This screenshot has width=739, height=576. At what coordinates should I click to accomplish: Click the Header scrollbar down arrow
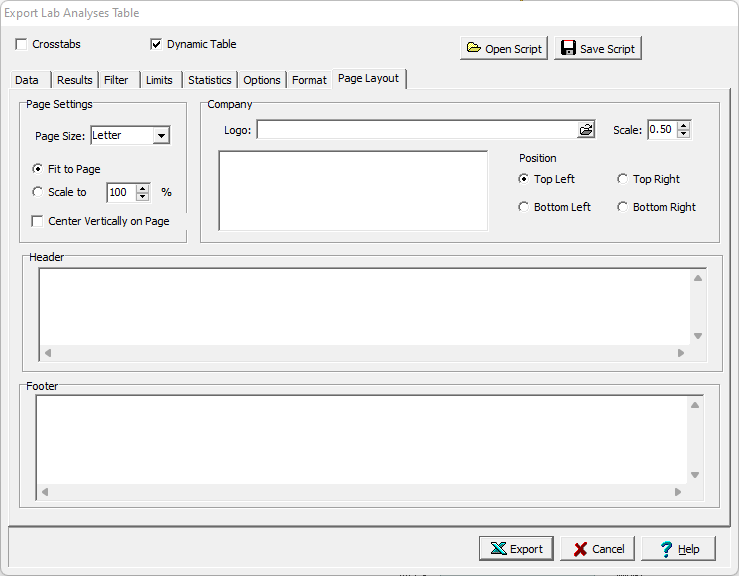(x=697, y=336)
